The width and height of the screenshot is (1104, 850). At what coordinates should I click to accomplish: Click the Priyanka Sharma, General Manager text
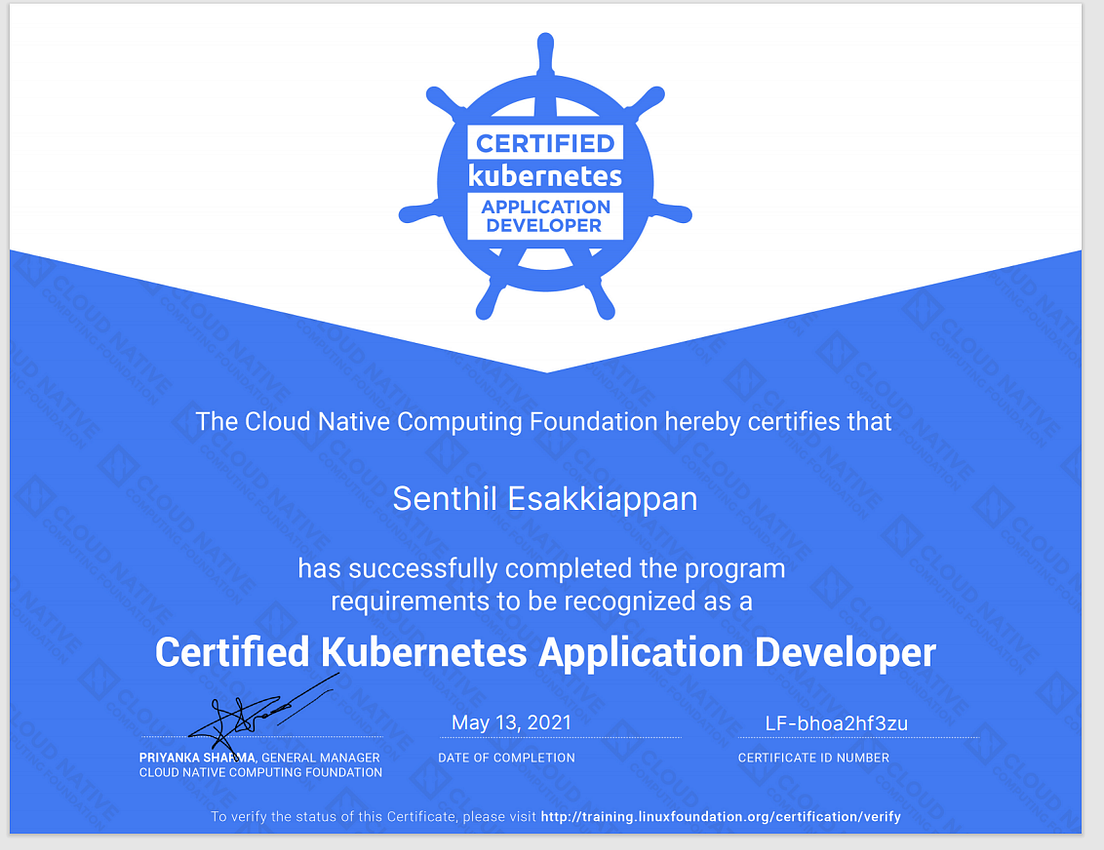[259, 758]
